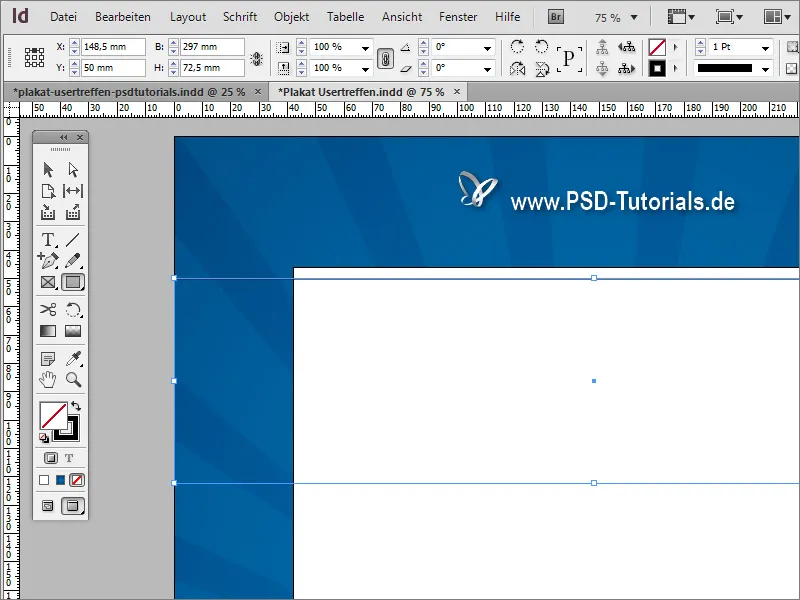Apply None button in toolbox
The width and height of the screenshot is (800, 600).
pos(77,480)
